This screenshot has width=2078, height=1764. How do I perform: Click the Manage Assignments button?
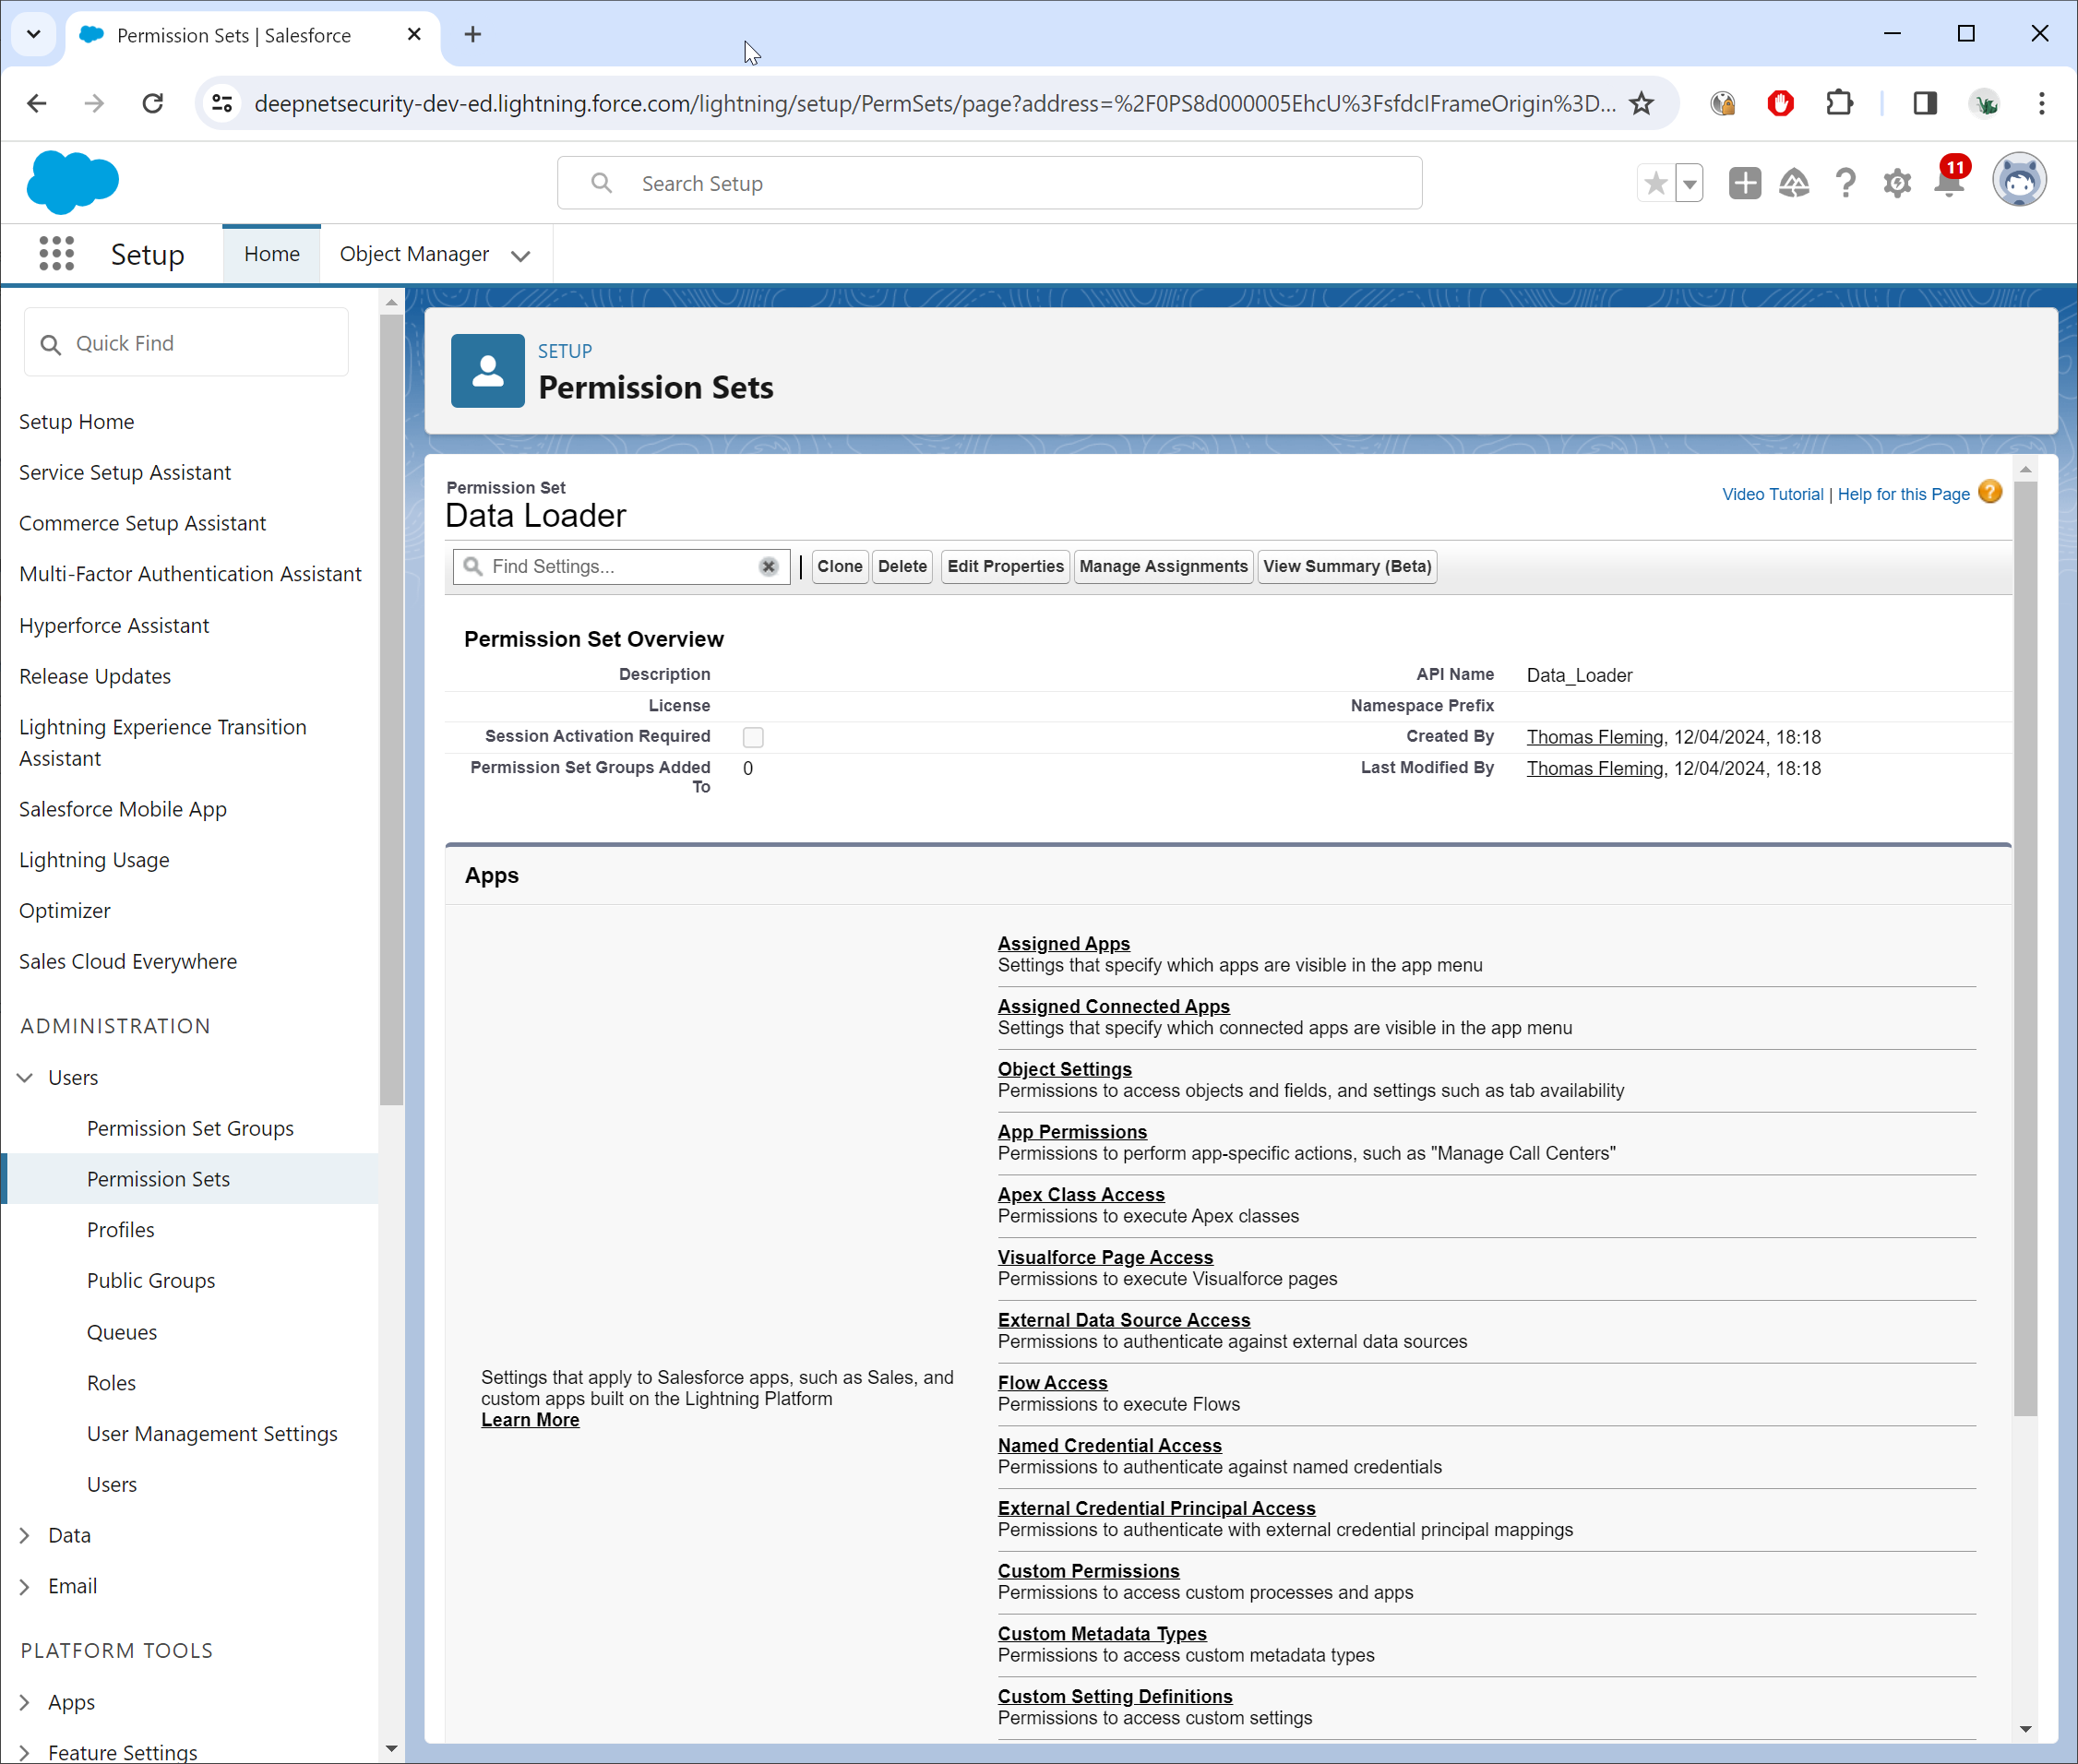tap(1163, 567)
